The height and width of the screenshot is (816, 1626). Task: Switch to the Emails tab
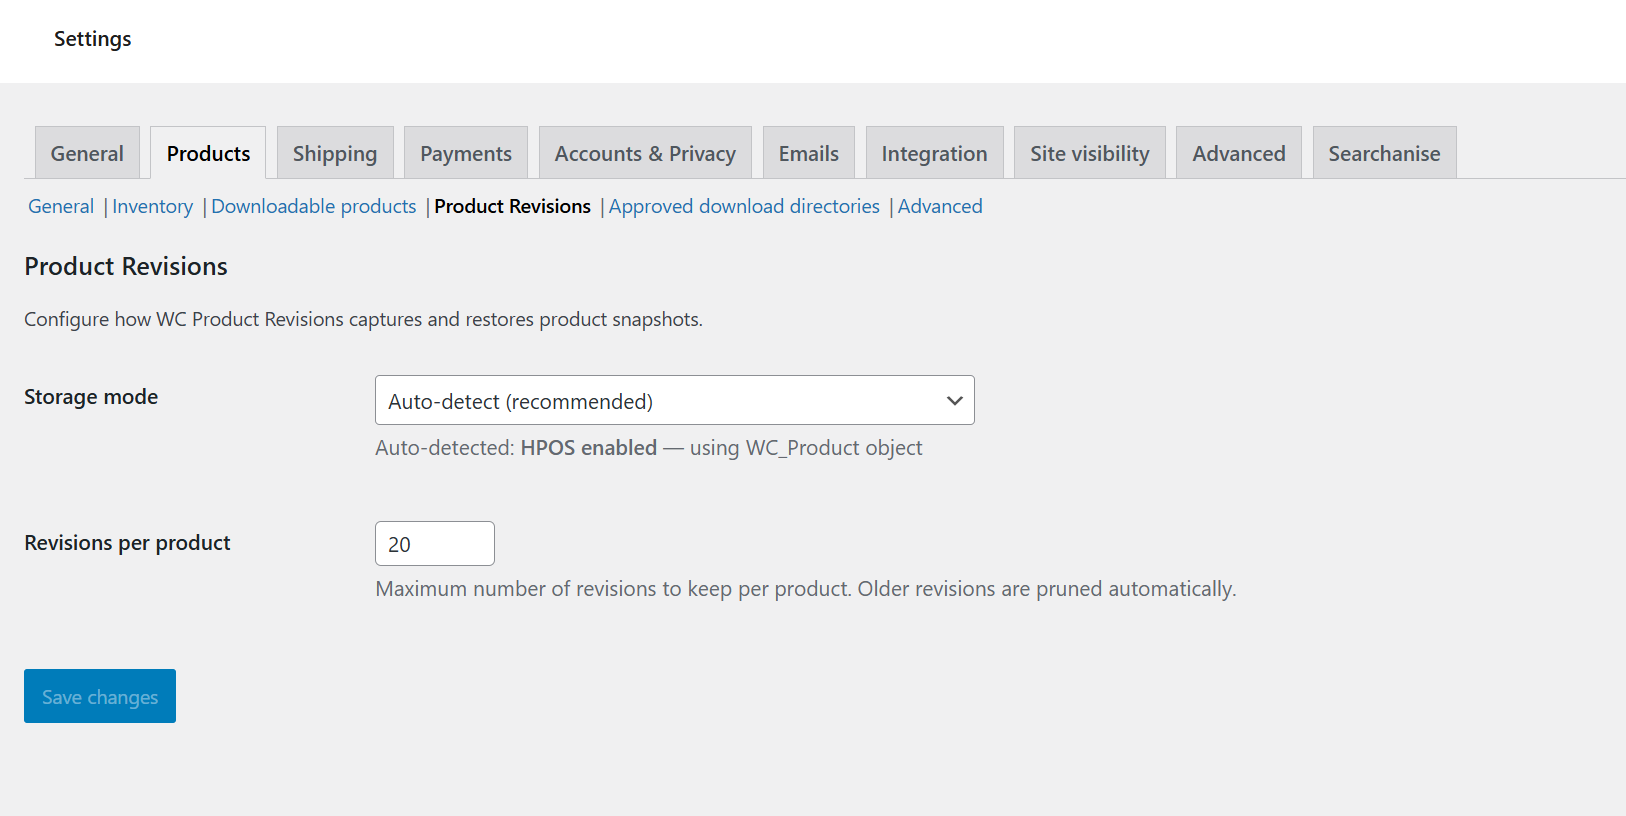pos(808,153)
